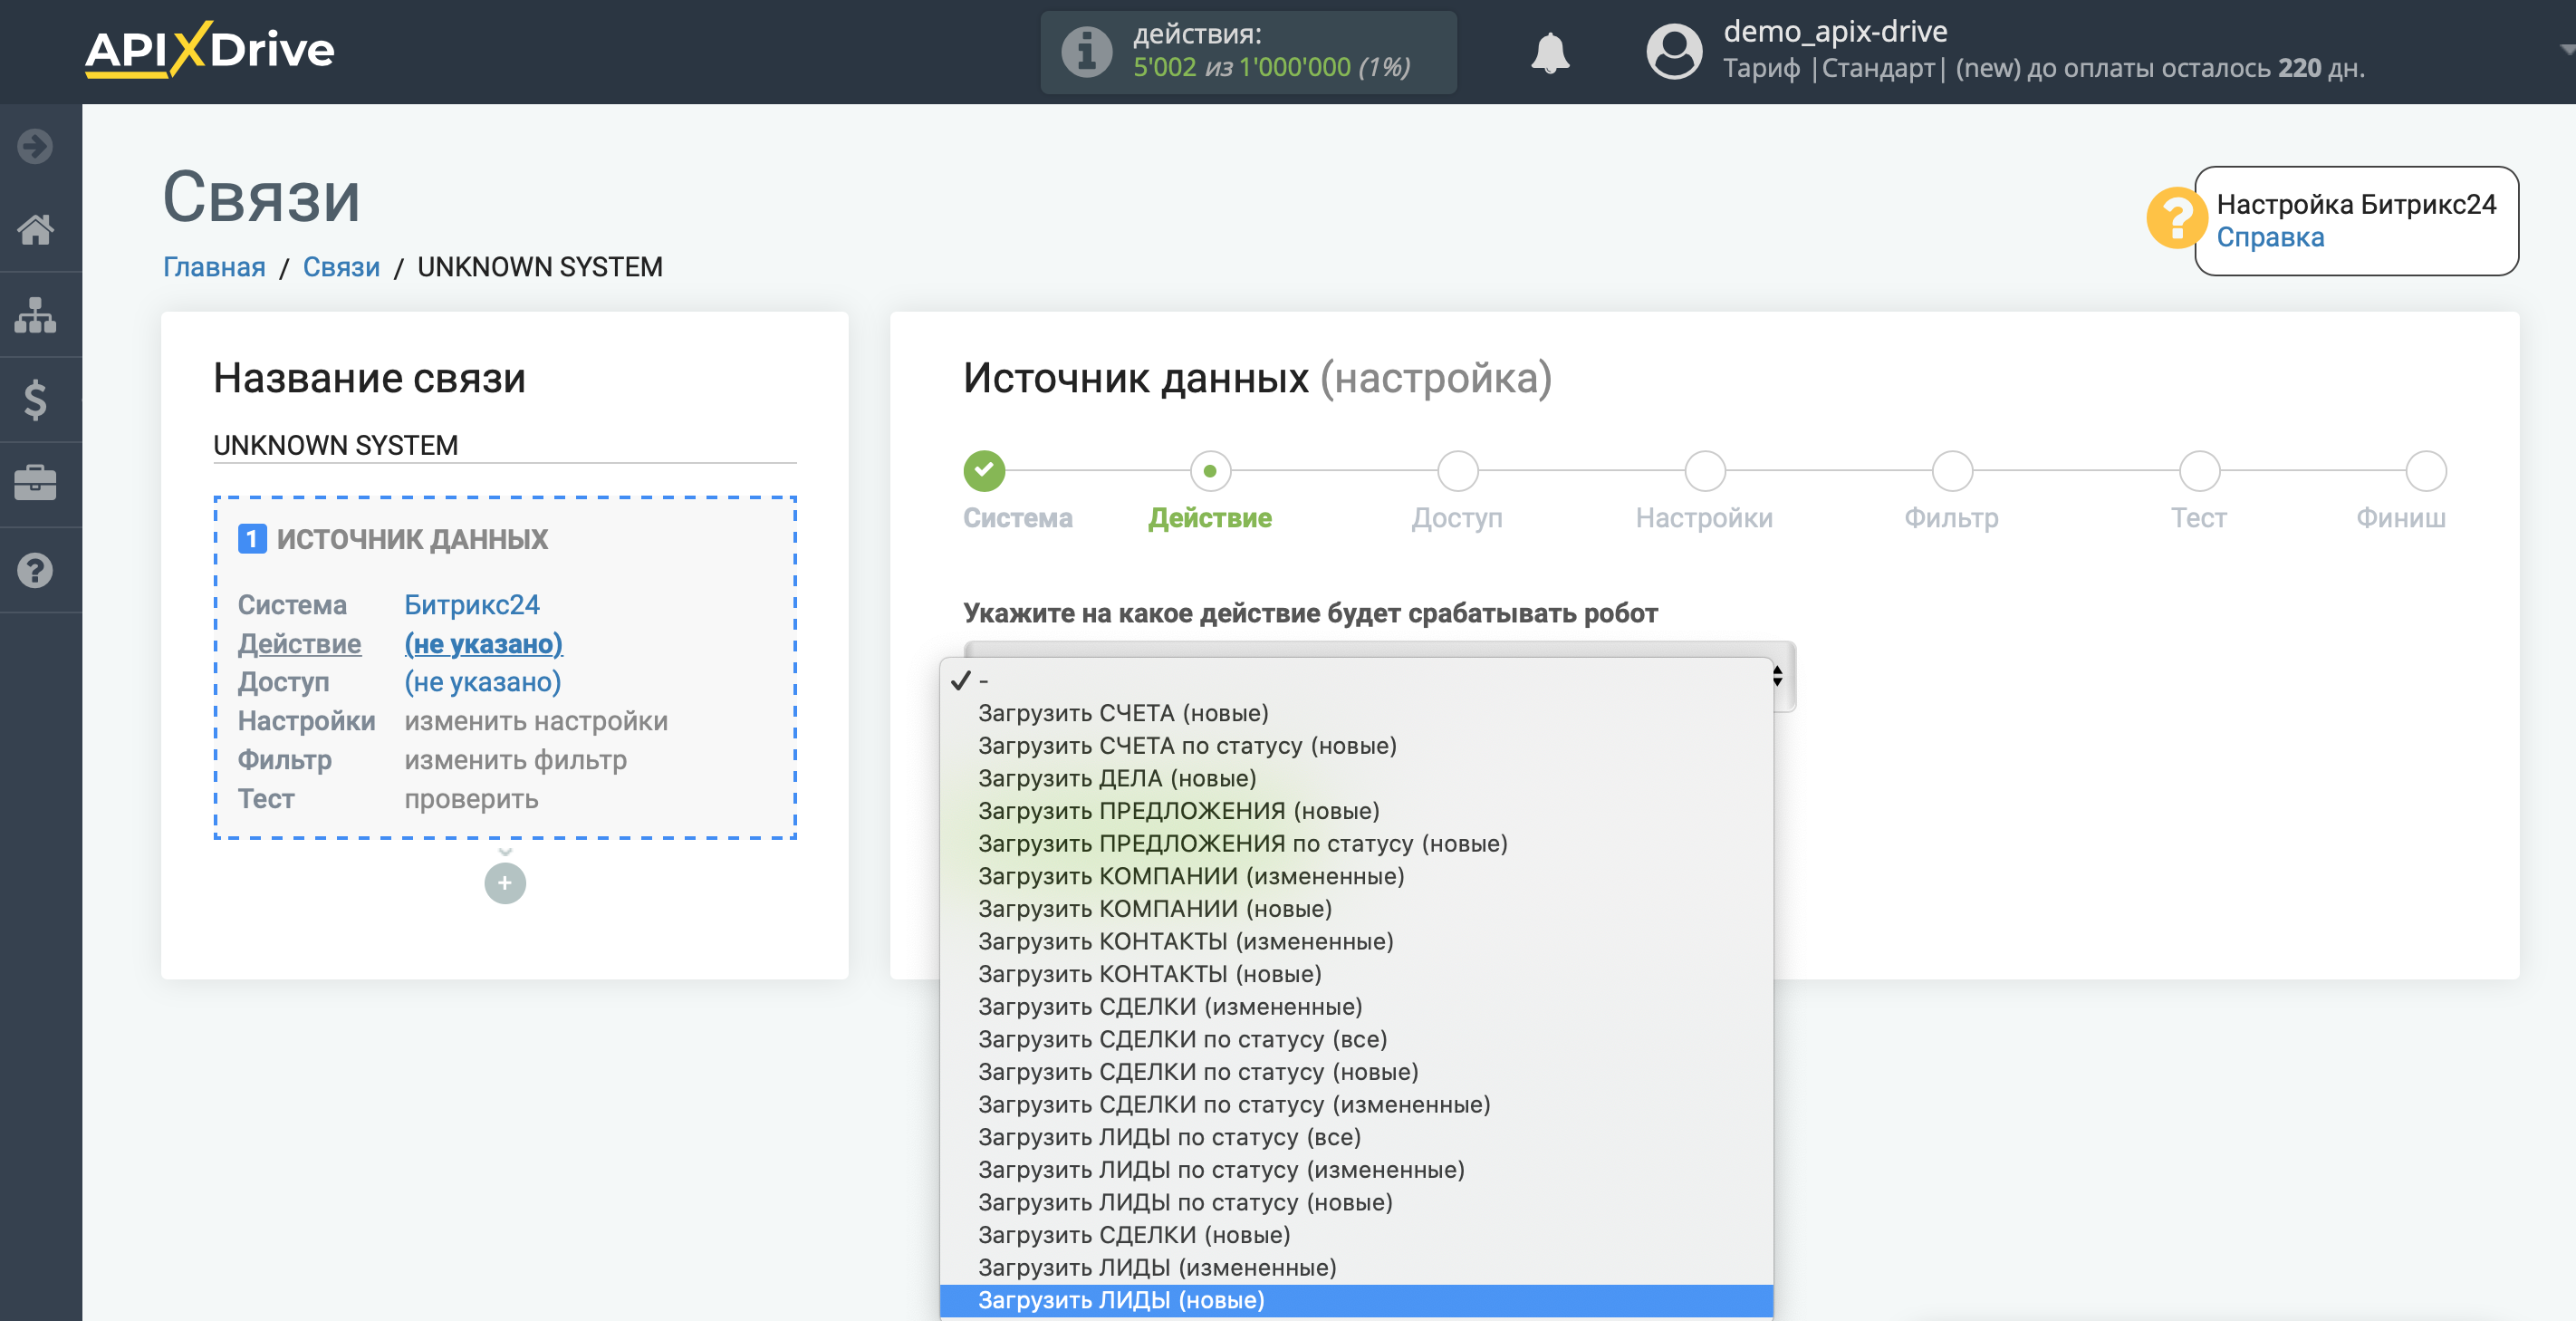Choose Загрузить СДЕЛКИ по статусу (новые)
This screenshot has width=2576, height=1321.
pyautogui.click(x=1356, y=1072)
